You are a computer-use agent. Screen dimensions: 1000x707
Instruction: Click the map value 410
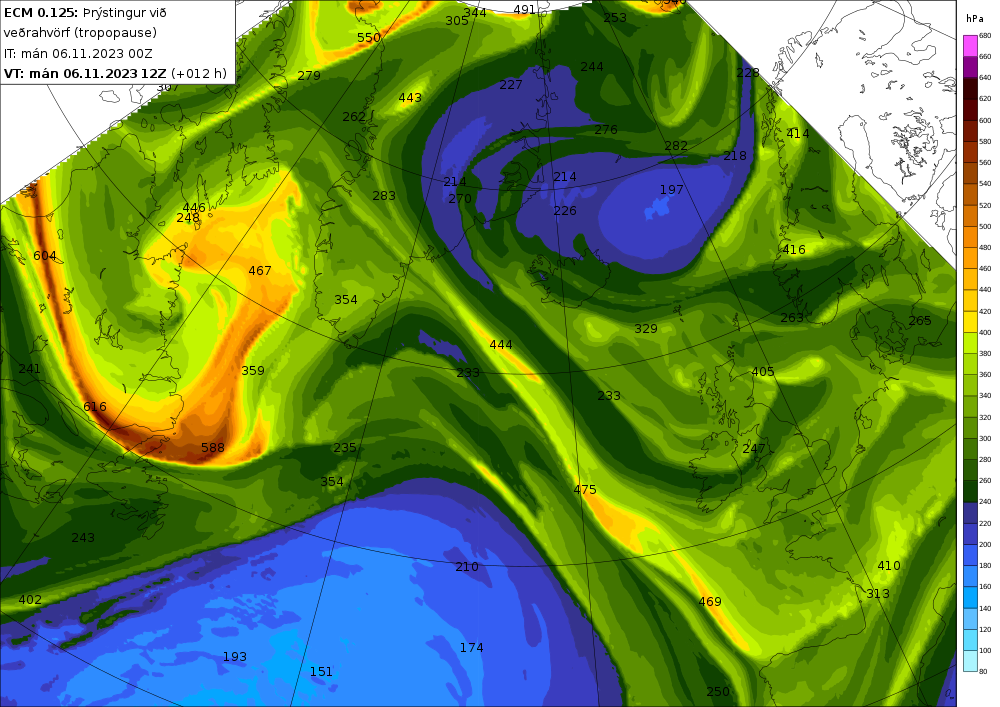click(888, 565)
